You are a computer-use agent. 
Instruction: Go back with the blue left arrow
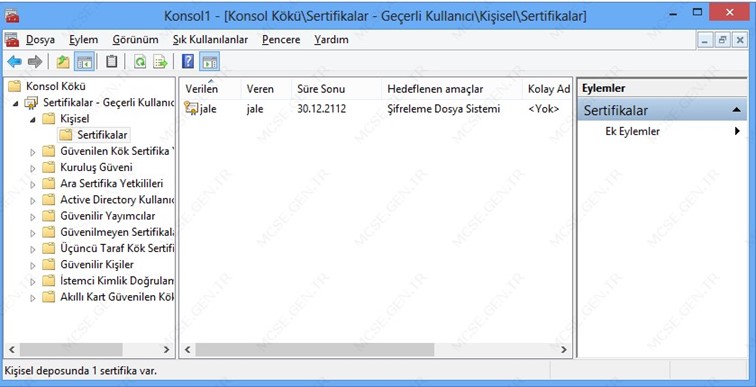point(14,62)
